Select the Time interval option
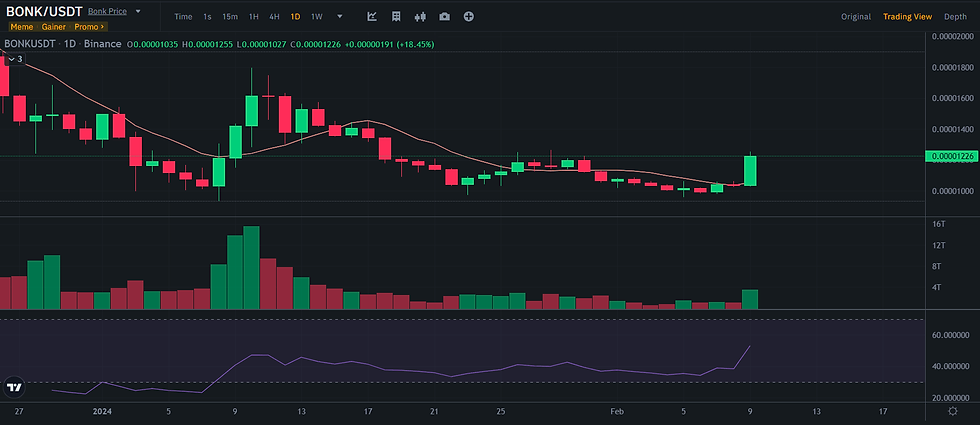Viewport: 980px width, 425px height. tap(183, 17)
